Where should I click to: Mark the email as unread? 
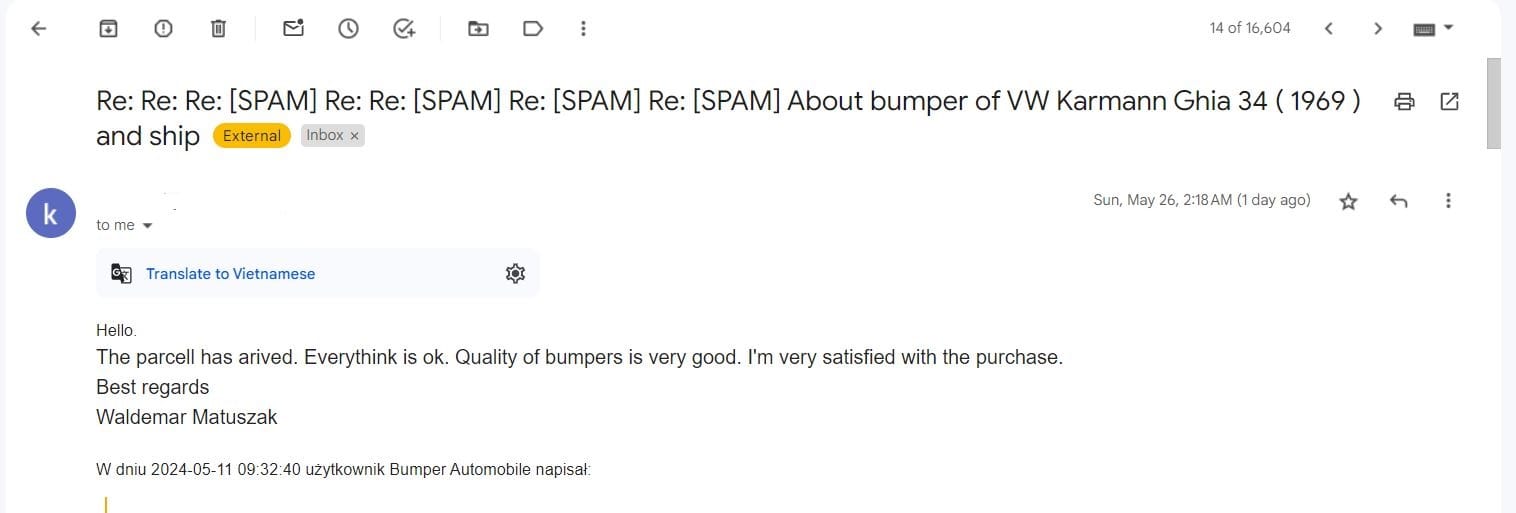tap(293, 29)
